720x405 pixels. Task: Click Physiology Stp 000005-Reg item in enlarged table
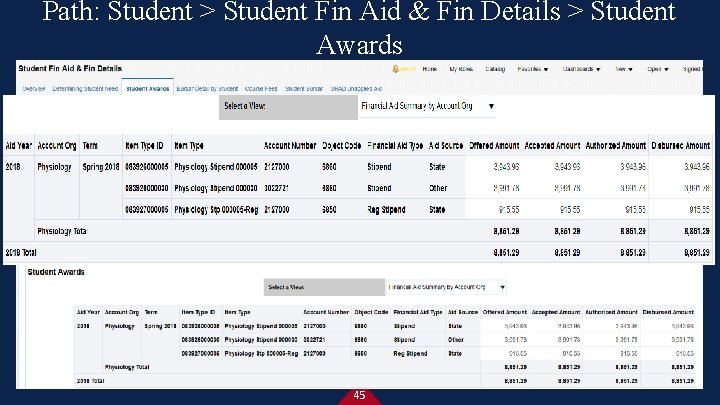point(216,210)
